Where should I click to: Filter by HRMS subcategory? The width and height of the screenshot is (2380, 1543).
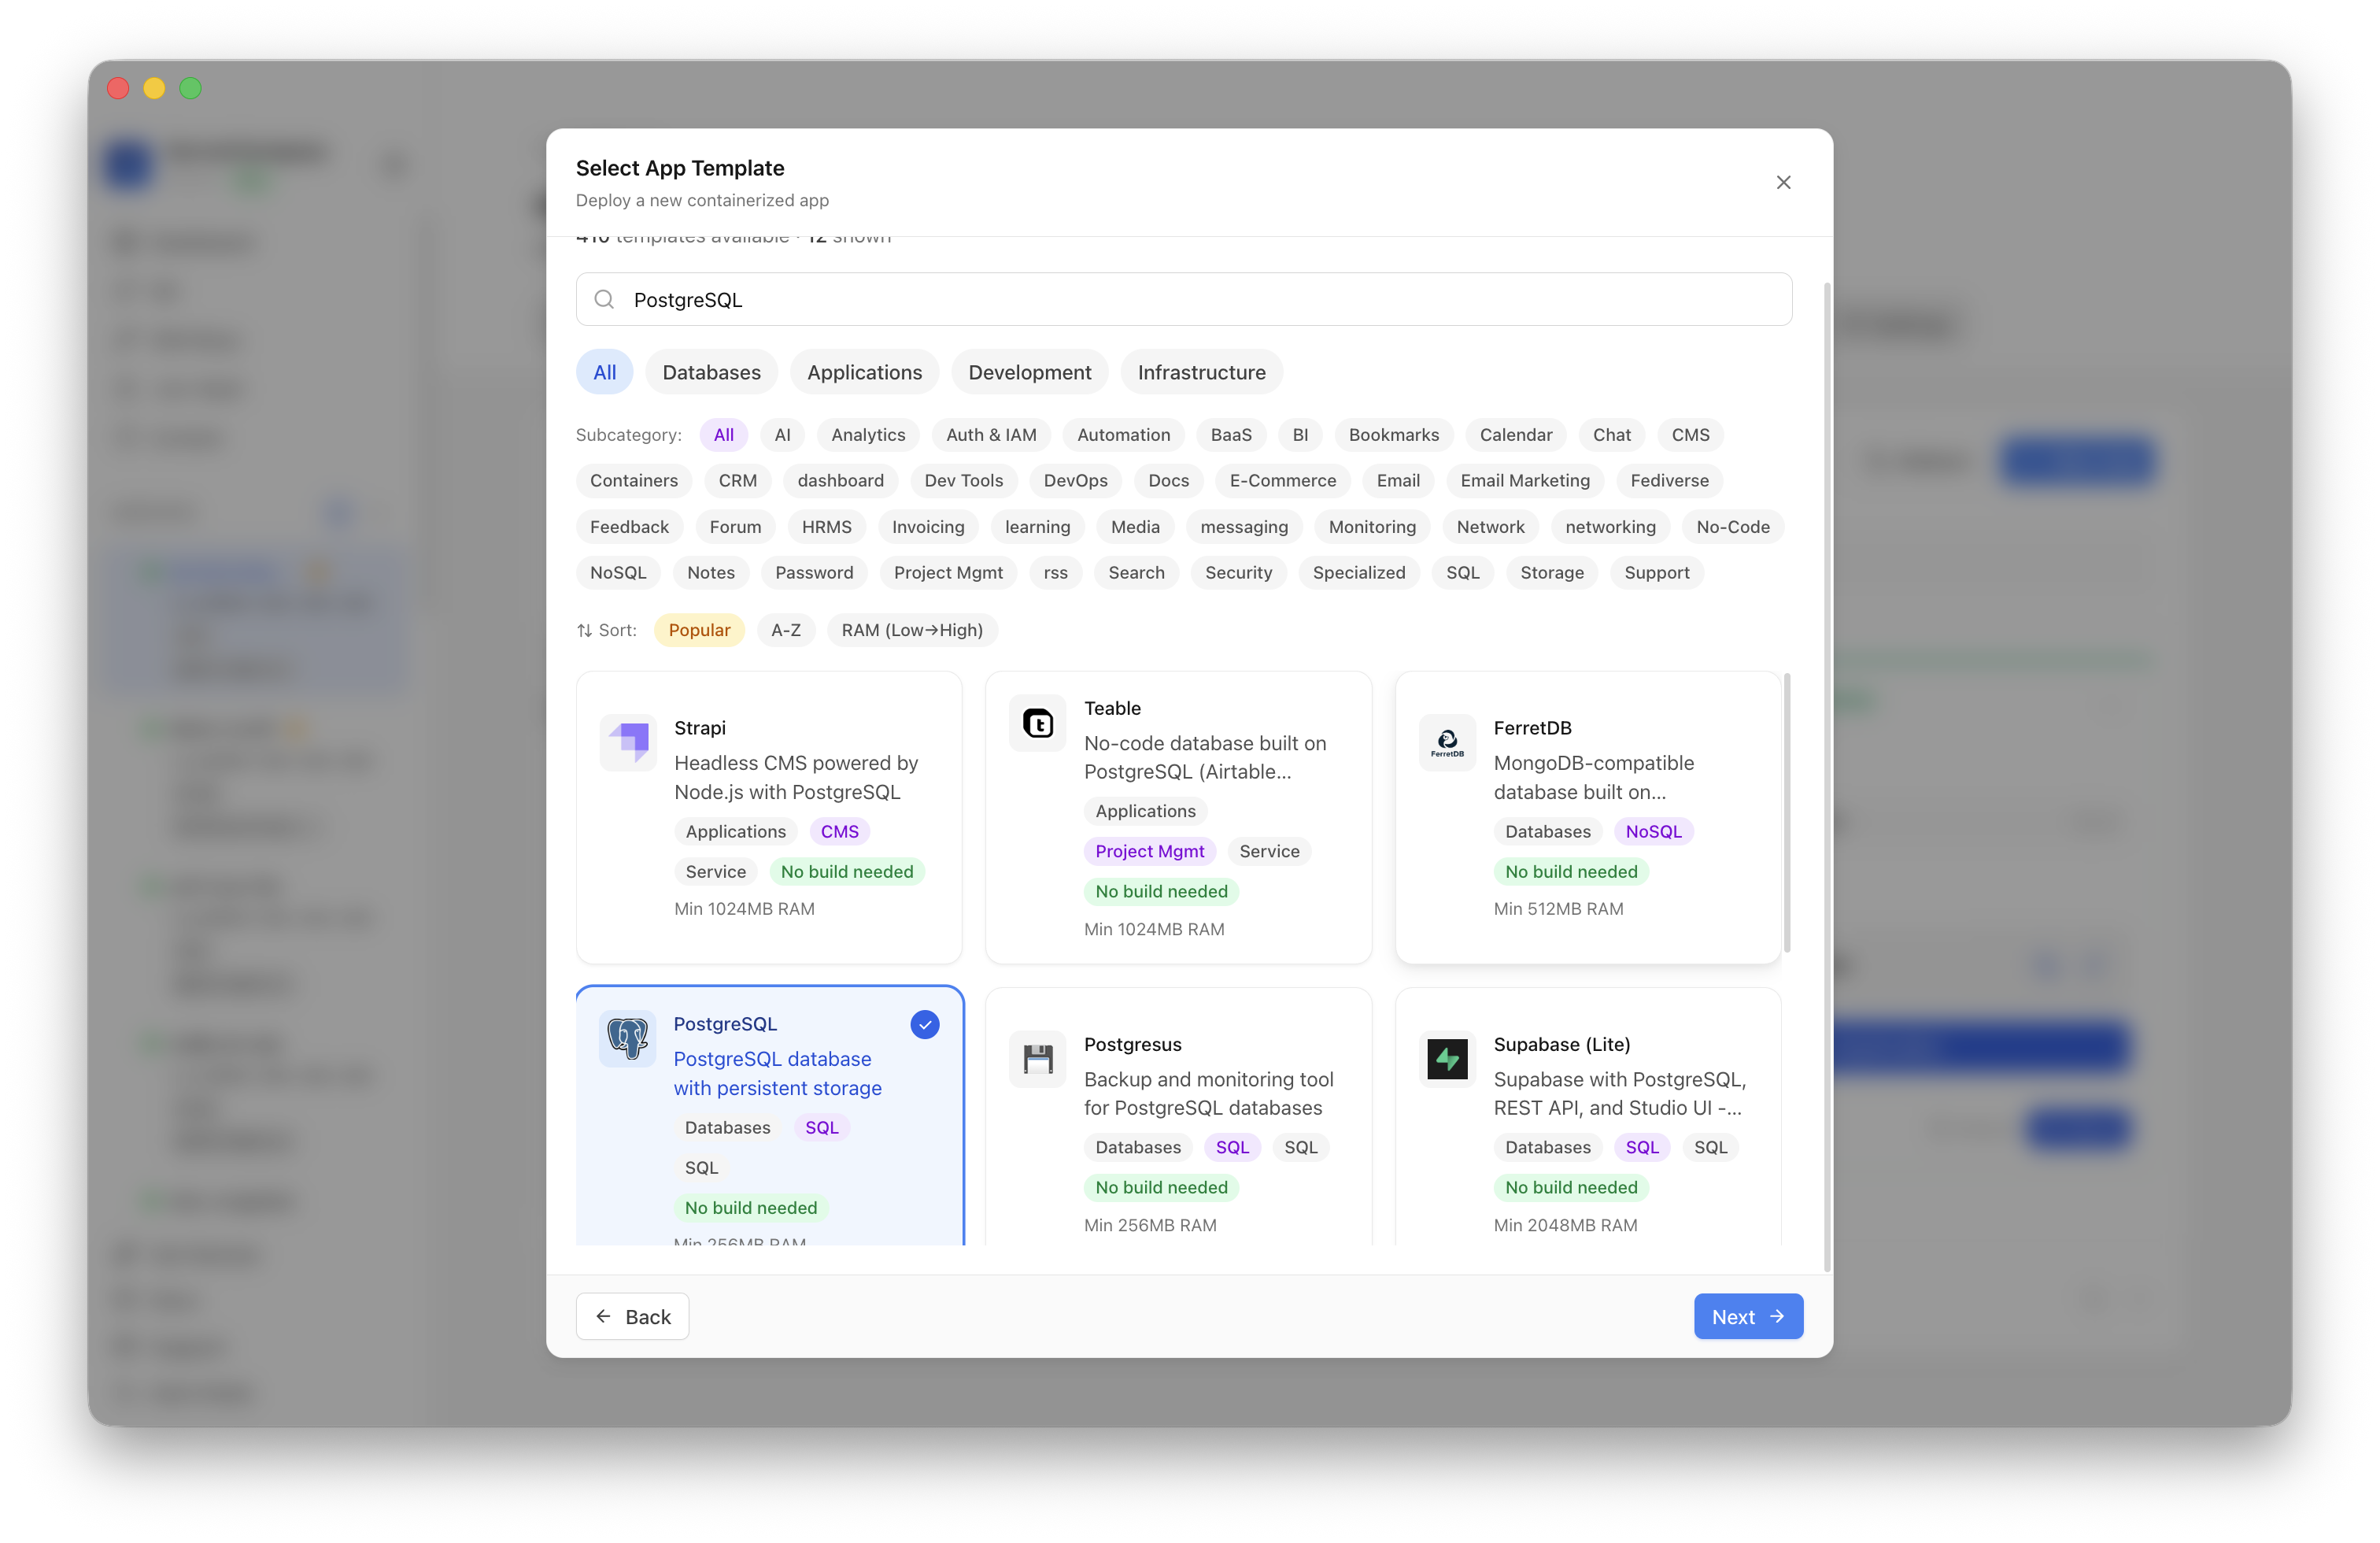[x=826, y=527]
